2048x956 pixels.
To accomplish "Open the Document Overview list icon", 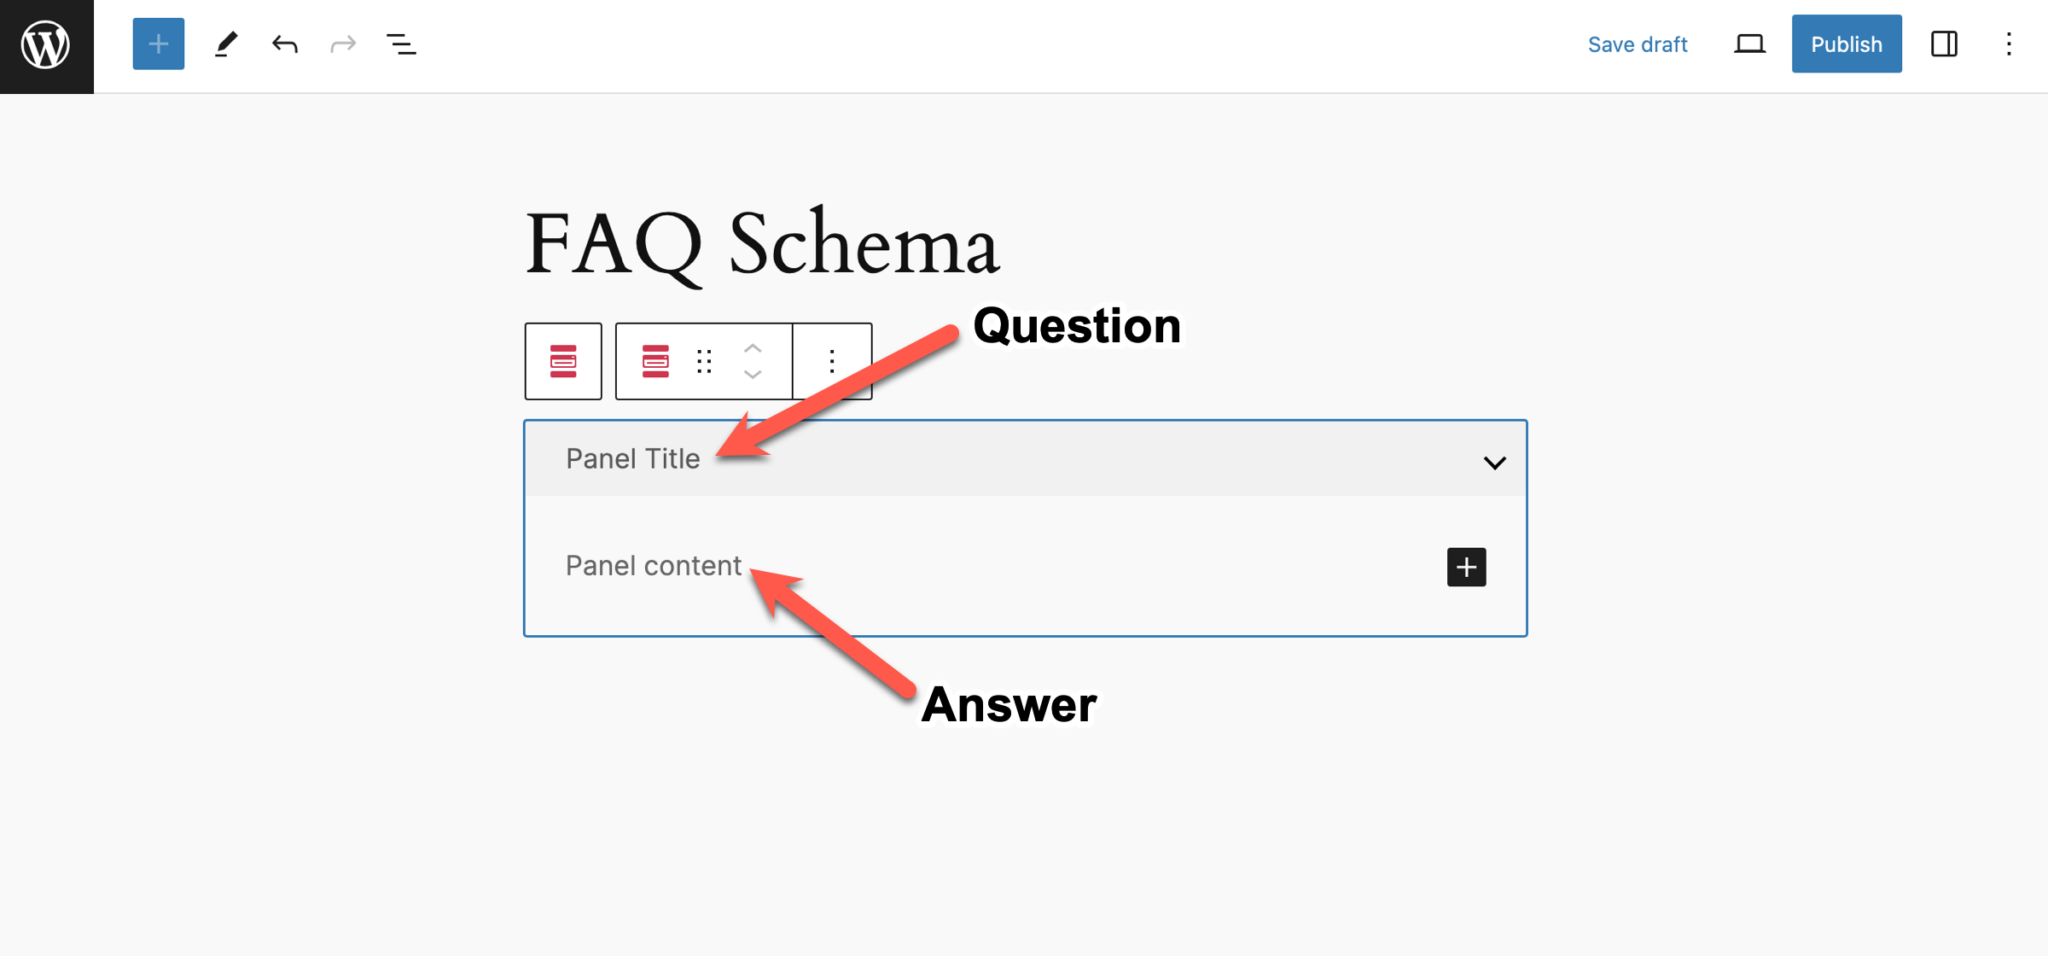I will 401,44.
